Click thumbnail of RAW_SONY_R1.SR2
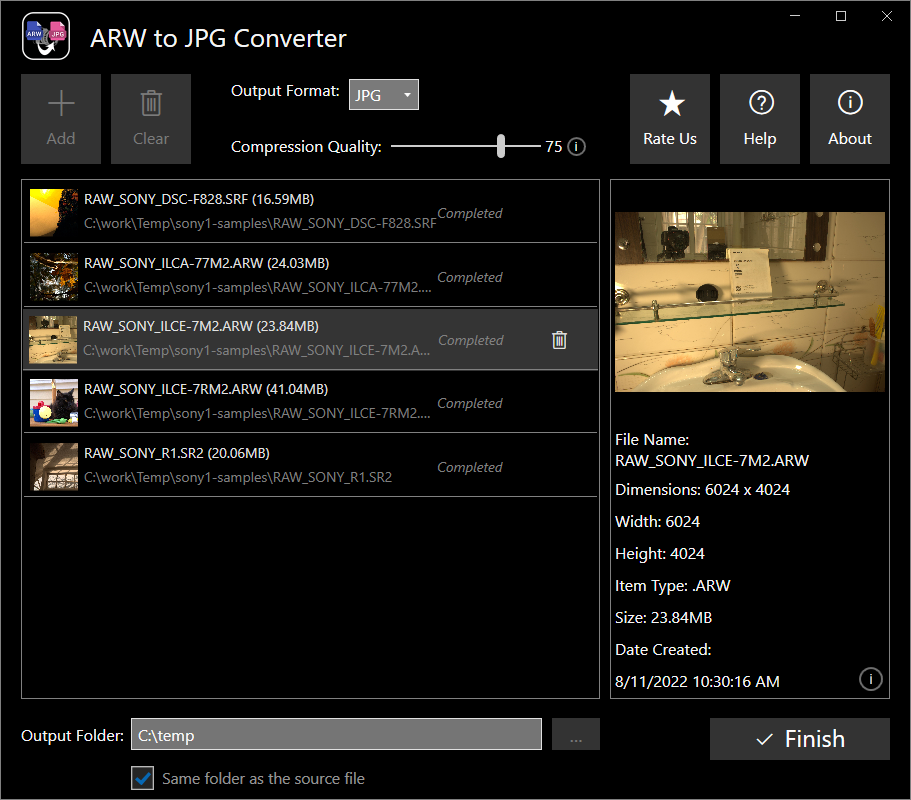 [54, 467]
